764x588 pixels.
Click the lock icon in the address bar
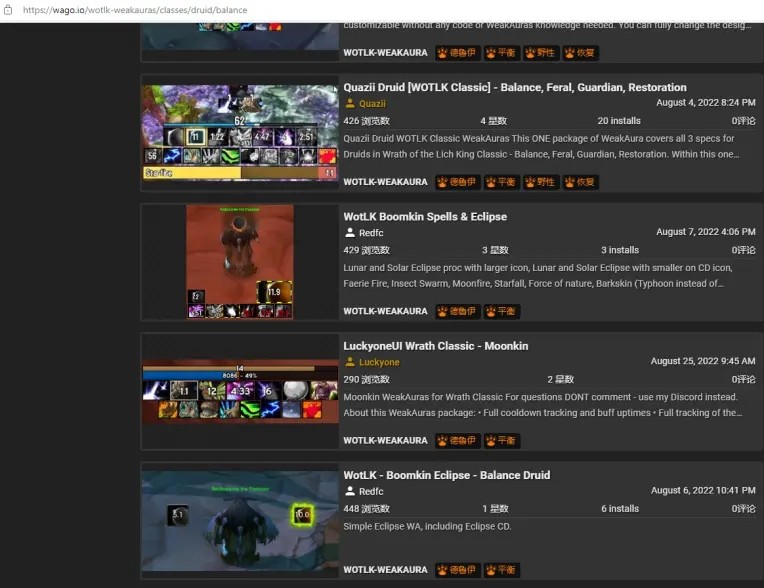8,10
